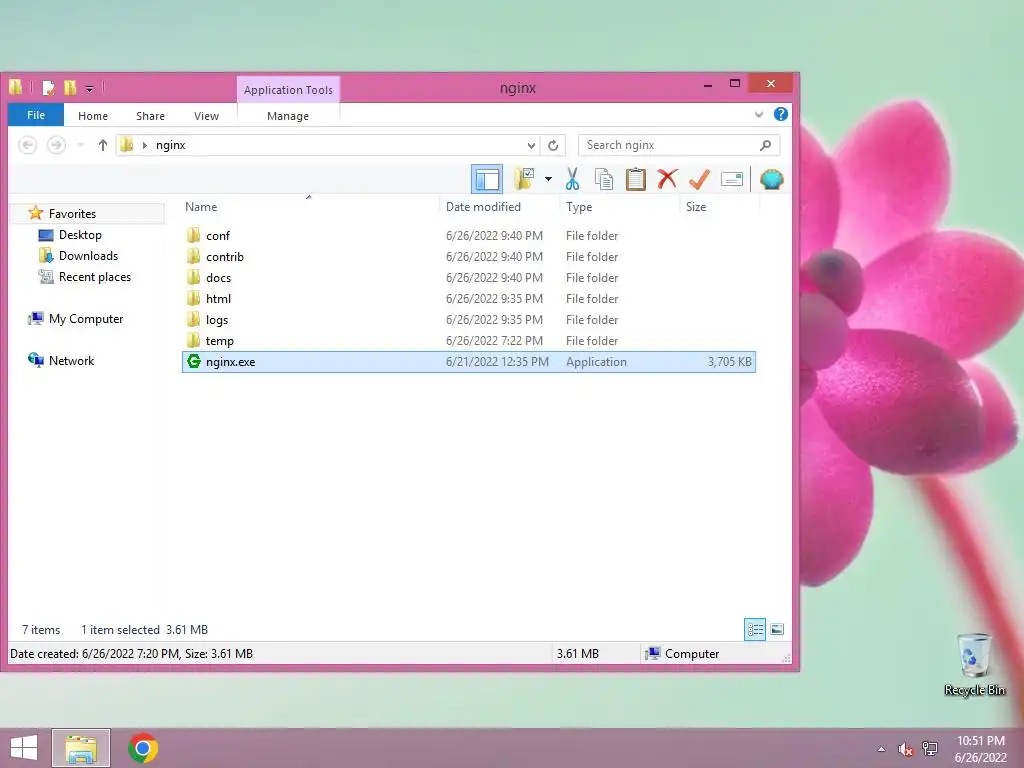The height and width of the screenshot is (768, 1024).
Task: Click the Copy pages icon
Action: 604,179
